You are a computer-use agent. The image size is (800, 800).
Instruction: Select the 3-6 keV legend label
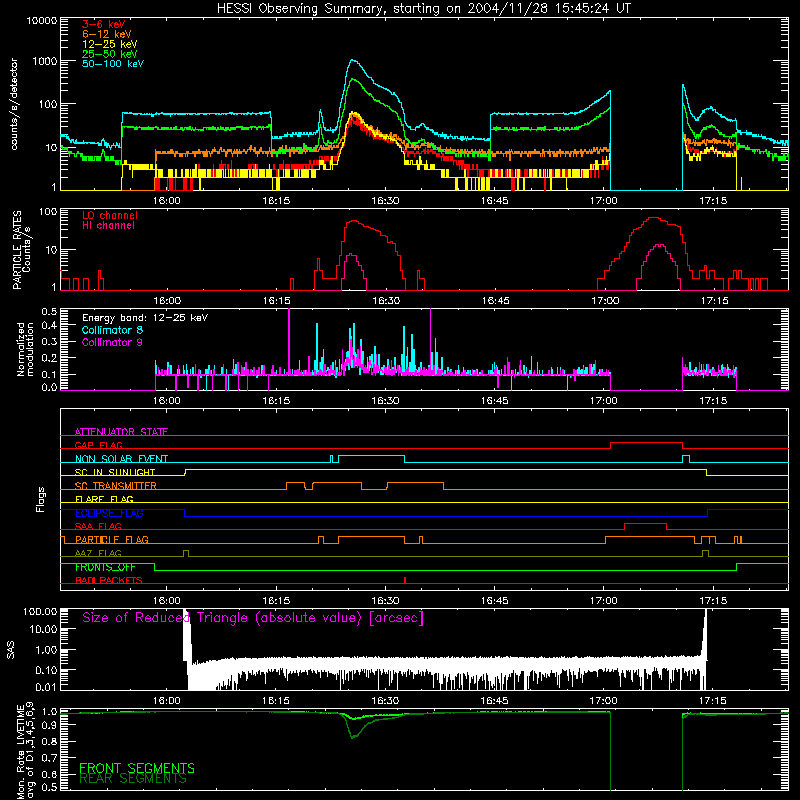pyautogui.click(x=104, y=24)
